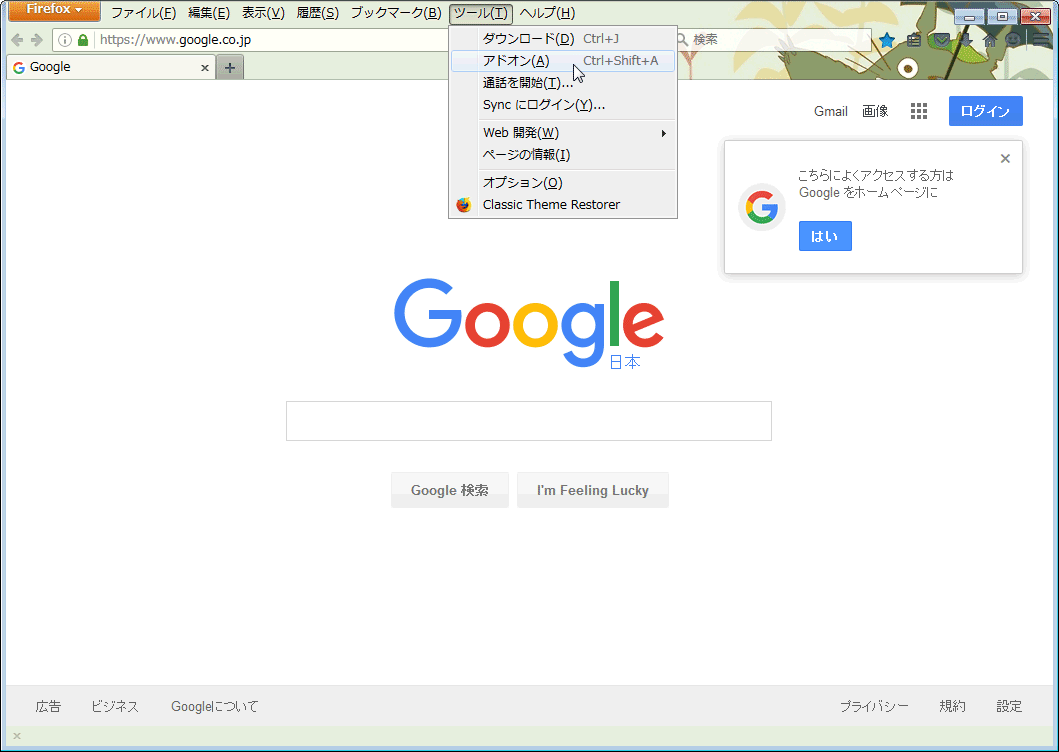The width and height of the screenshot is (1059, 752).
Task: Close the Google homepage promo popup
Action: coord(1005,159)
